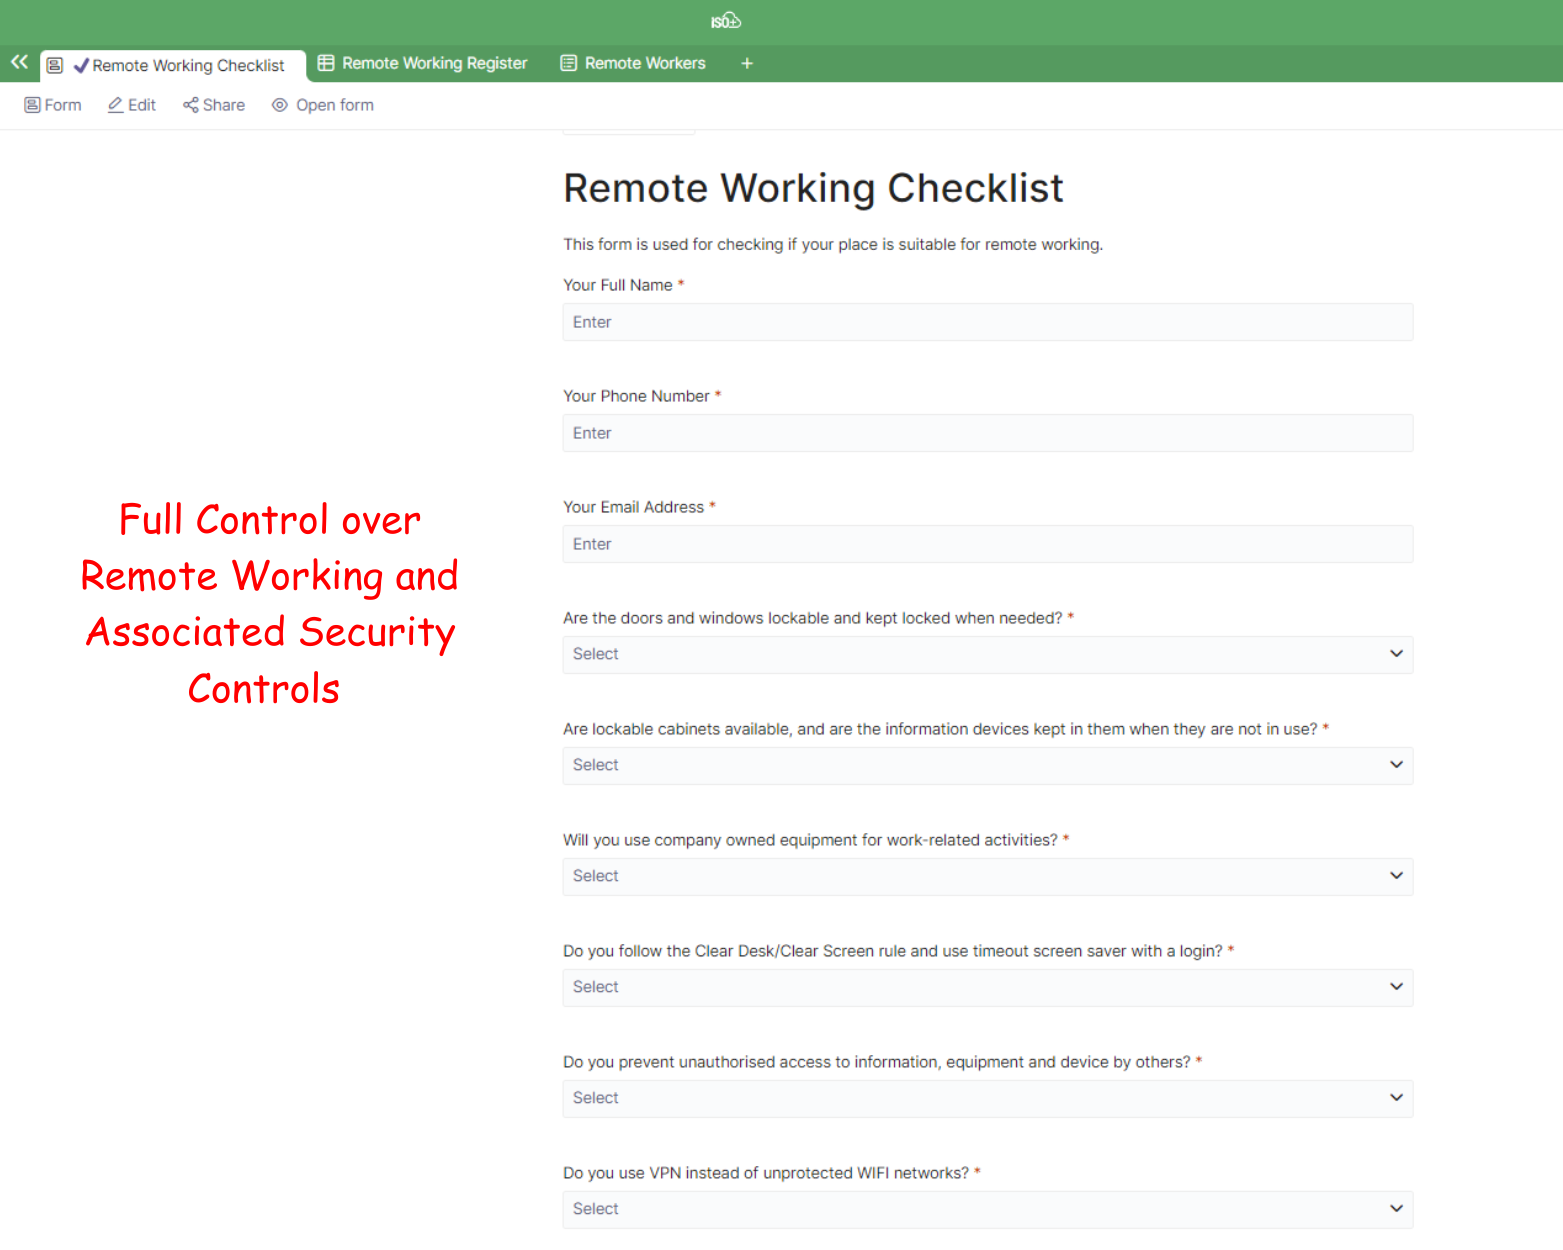Click the Remote Working Register table icon
This screenshot has height=1250, width=1563.
click(326, 63)
